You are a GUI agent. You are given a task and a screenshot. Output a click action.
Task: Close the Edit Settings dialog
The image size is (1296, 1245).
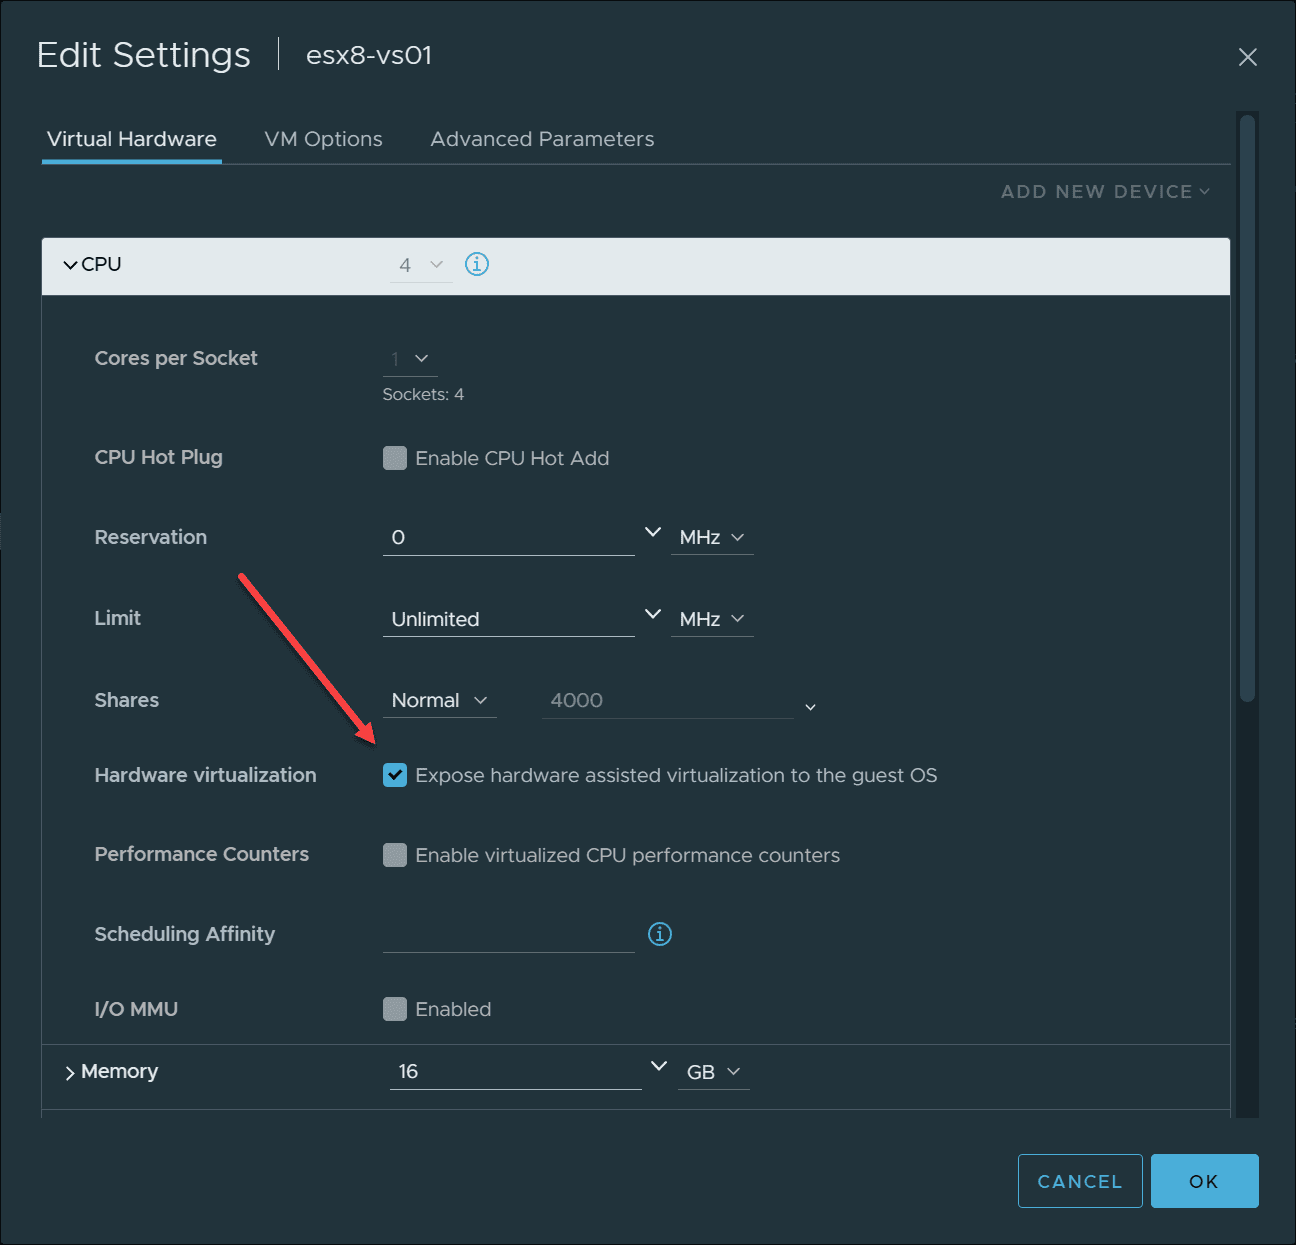pos(1247,57)
